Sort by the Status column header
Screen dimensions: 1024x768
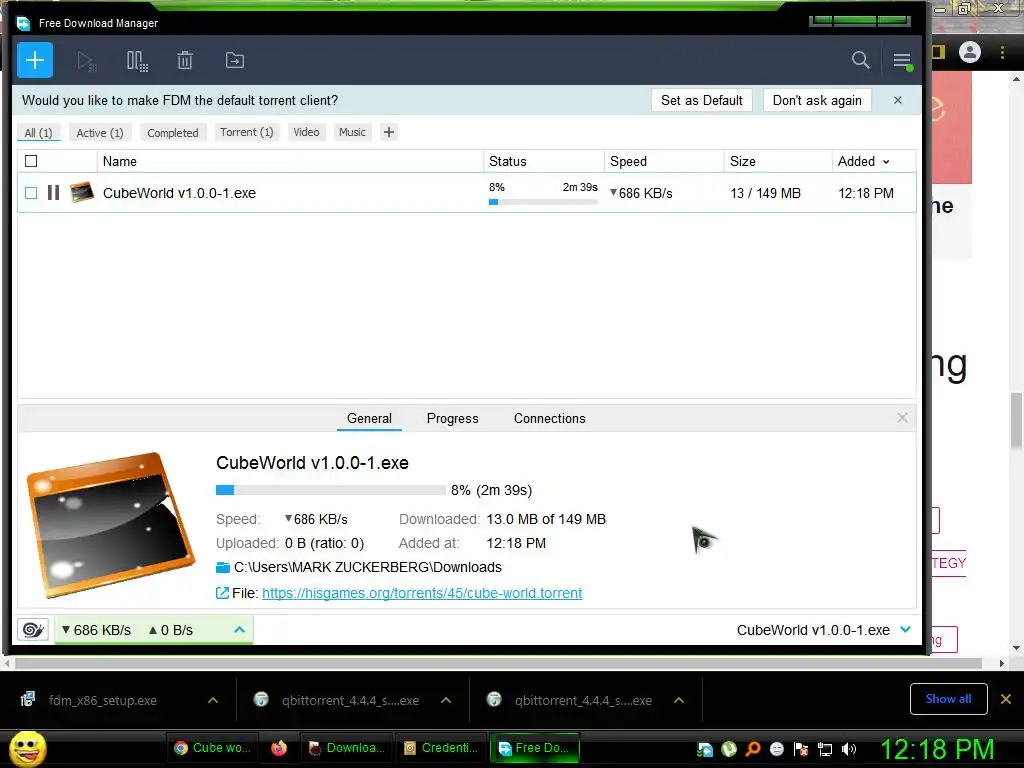(543, 161)
